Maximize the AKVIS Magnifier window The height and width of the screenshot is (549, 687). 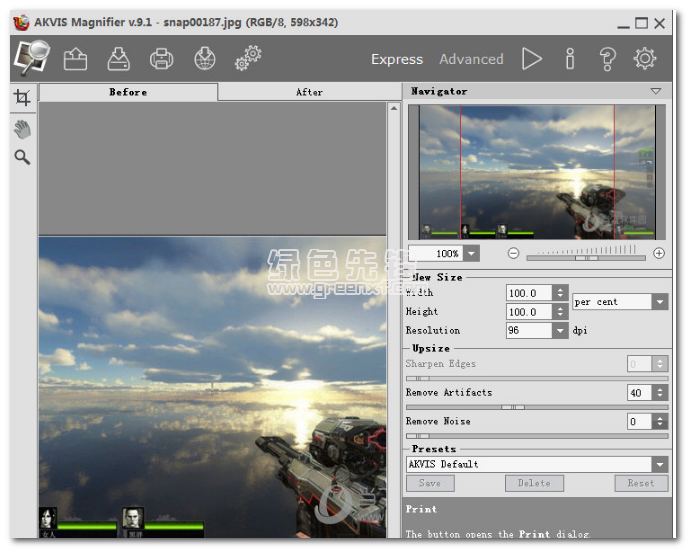coord(641,23)
